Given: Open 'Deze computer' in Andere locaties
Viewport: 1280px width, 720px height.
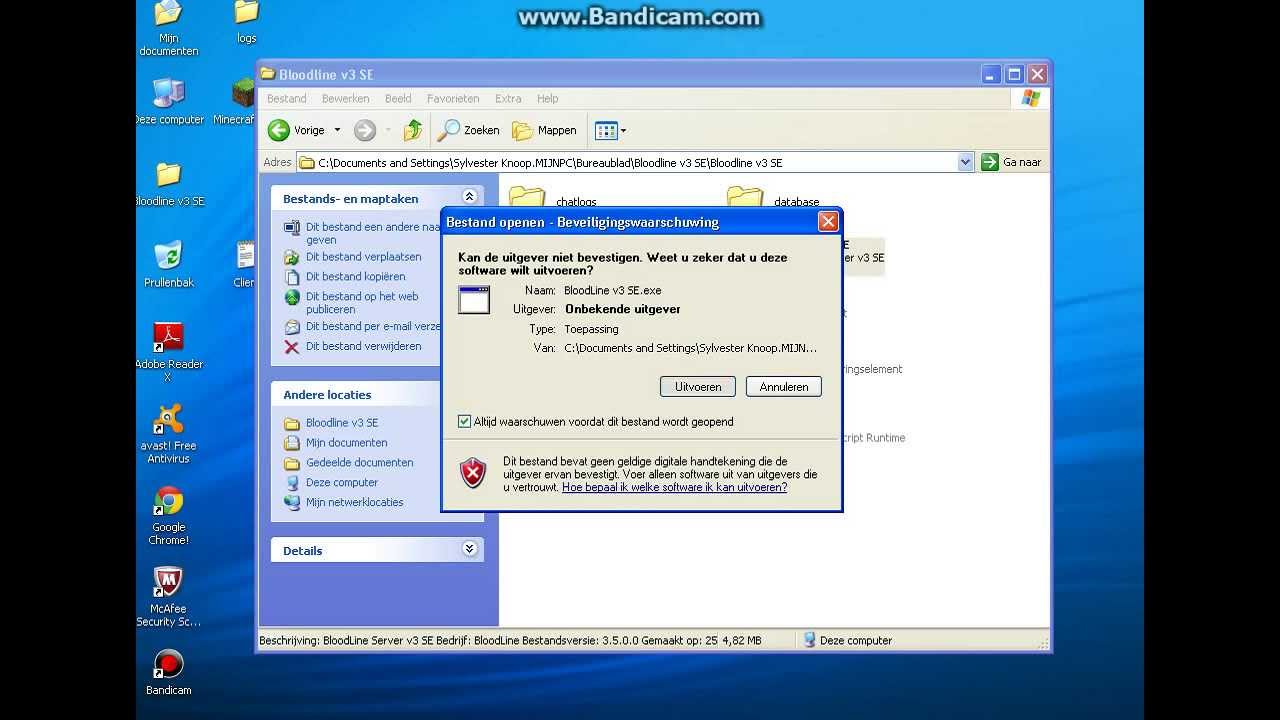Looking at the screenshot, I should pyautogui.click(x=342, y=483).
